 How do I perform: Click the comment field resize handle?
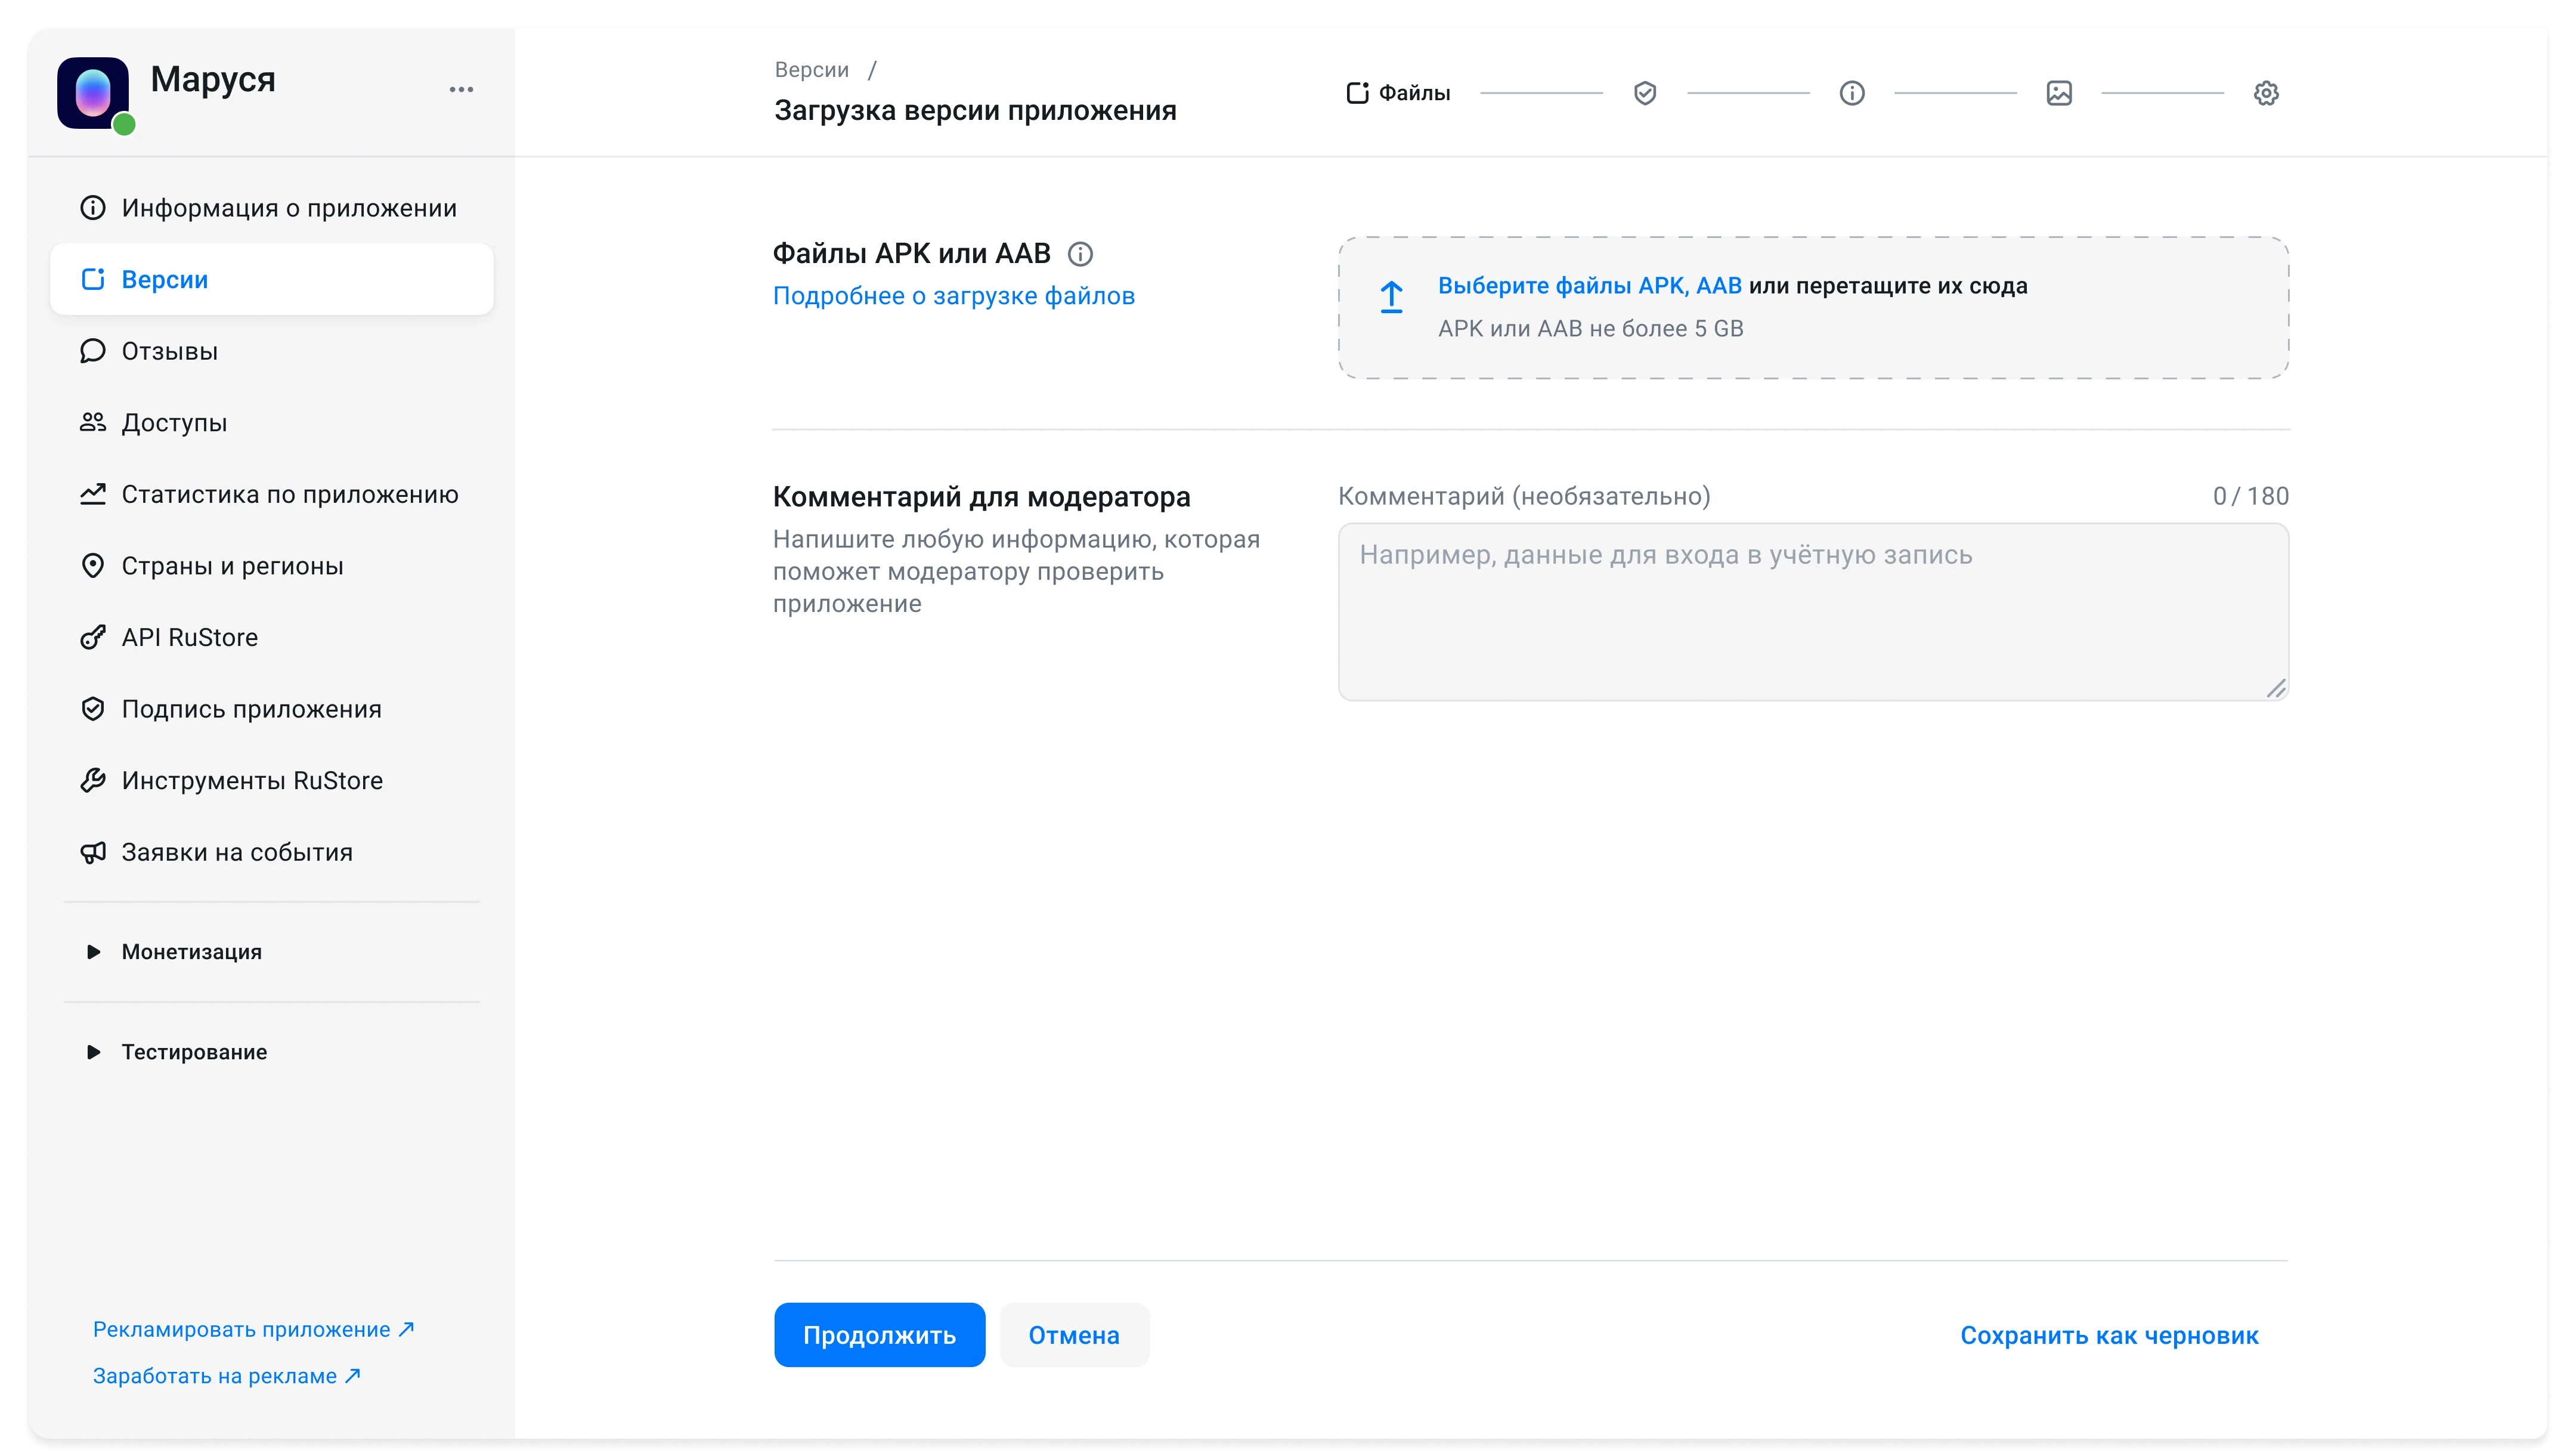[x=2276, y=688]
